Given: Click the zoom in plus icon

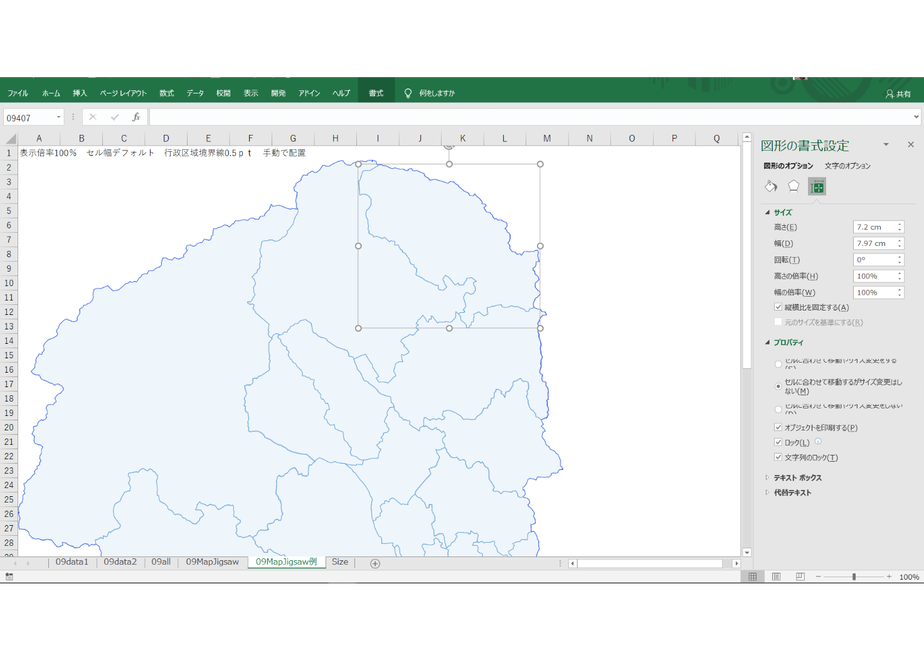Looking at the screenshot, I should pos(889,577).
